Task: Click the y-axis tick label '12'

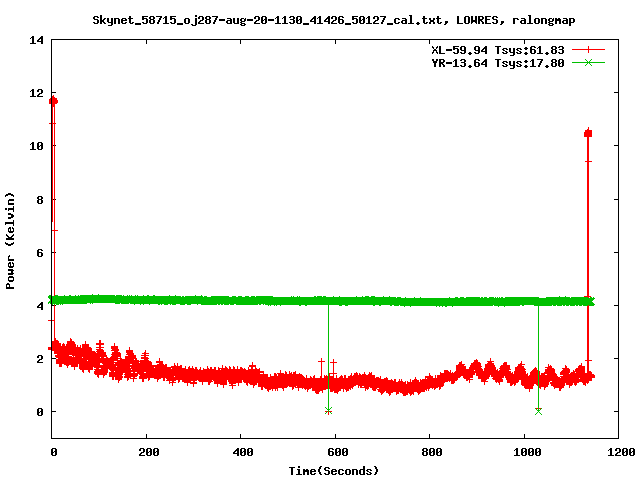Action: tap(37, 93)
